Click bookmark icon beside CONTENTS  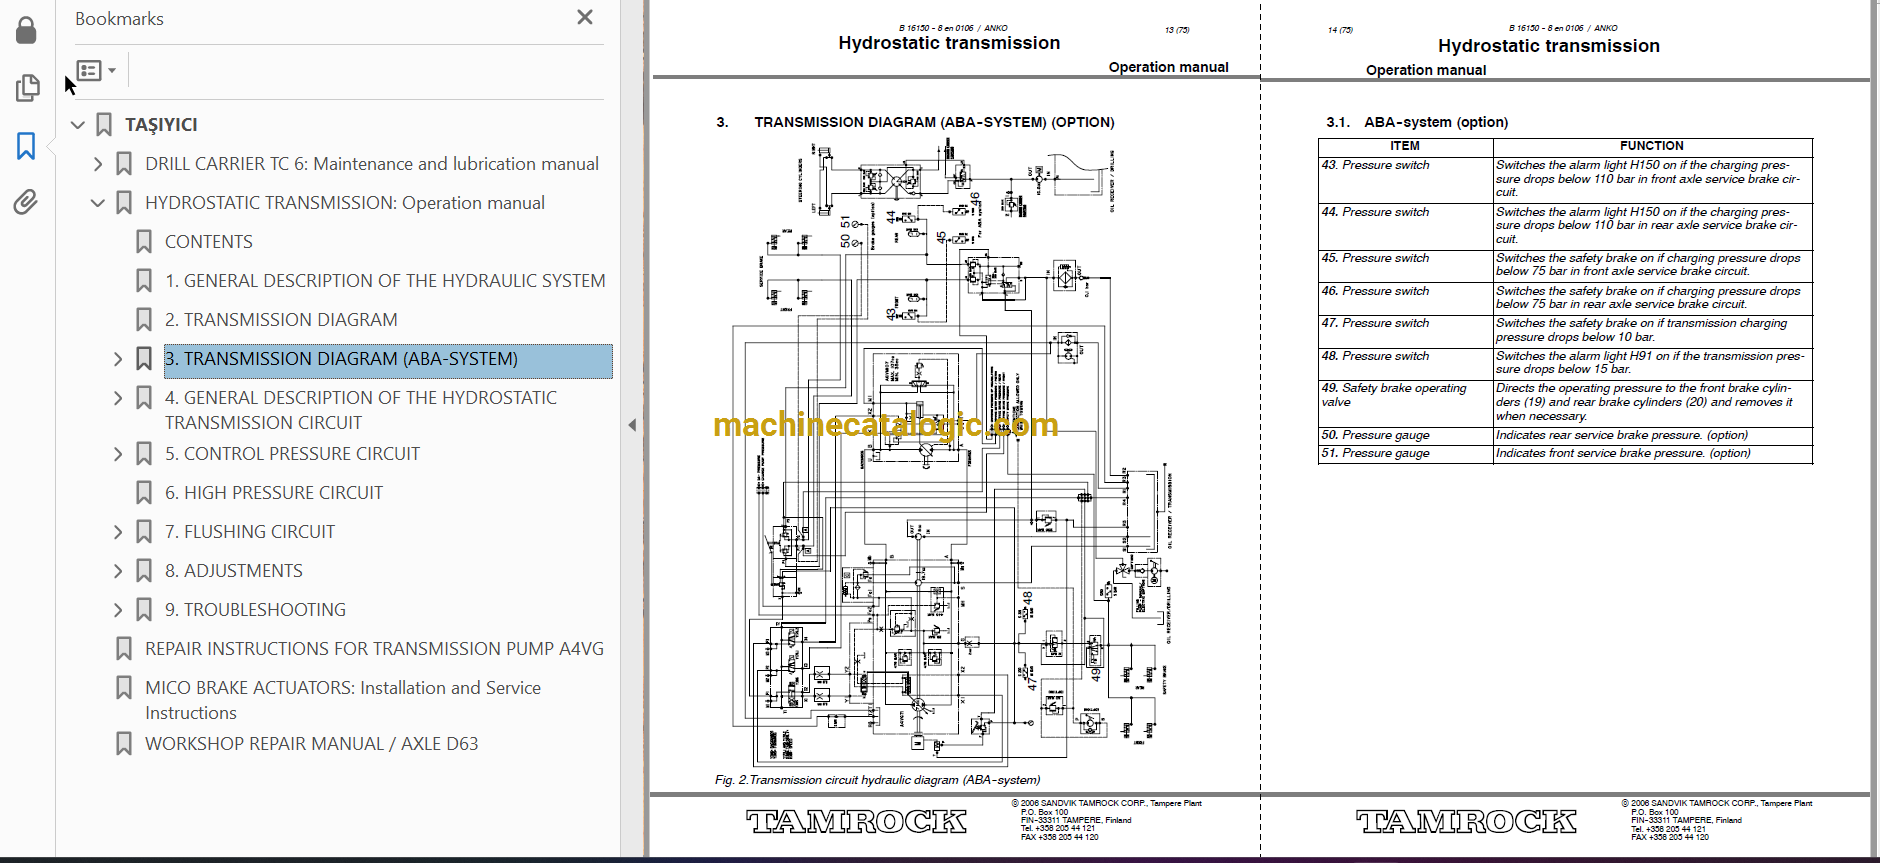point(144,242)
